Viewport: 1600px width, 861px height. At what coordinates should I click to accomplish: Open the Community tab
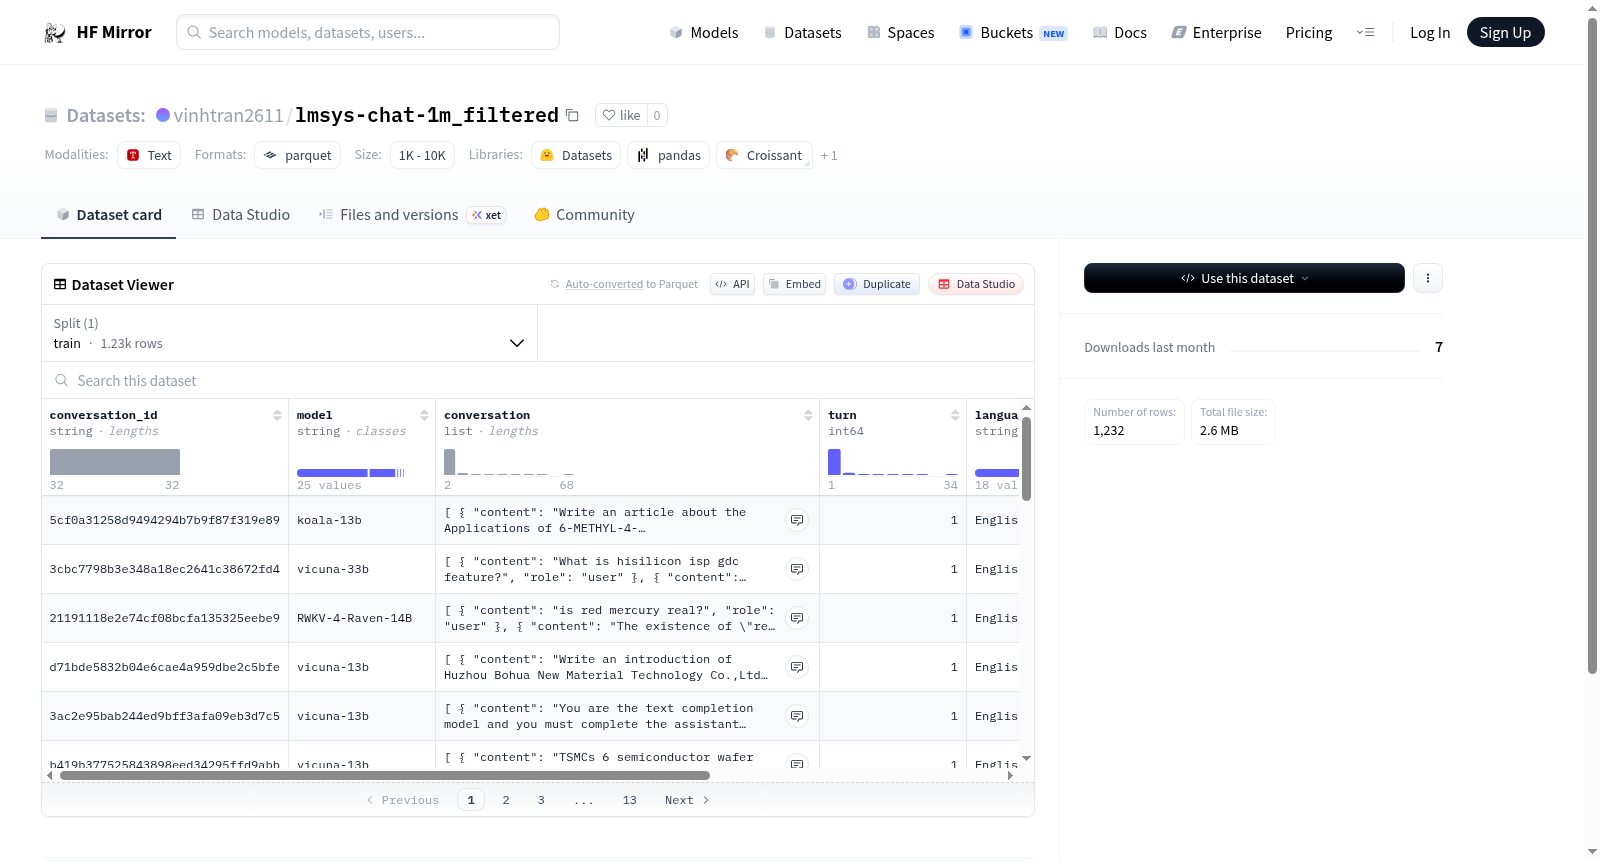click(585, 215)
